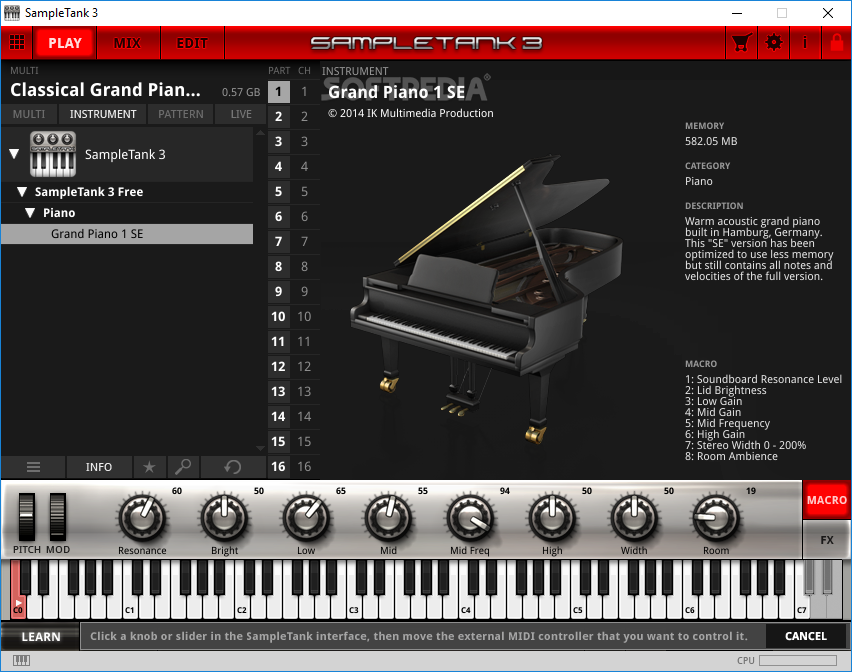852x672 pixels.
Task: Click the 582.05 MB memory value
Action: (711, 141)
